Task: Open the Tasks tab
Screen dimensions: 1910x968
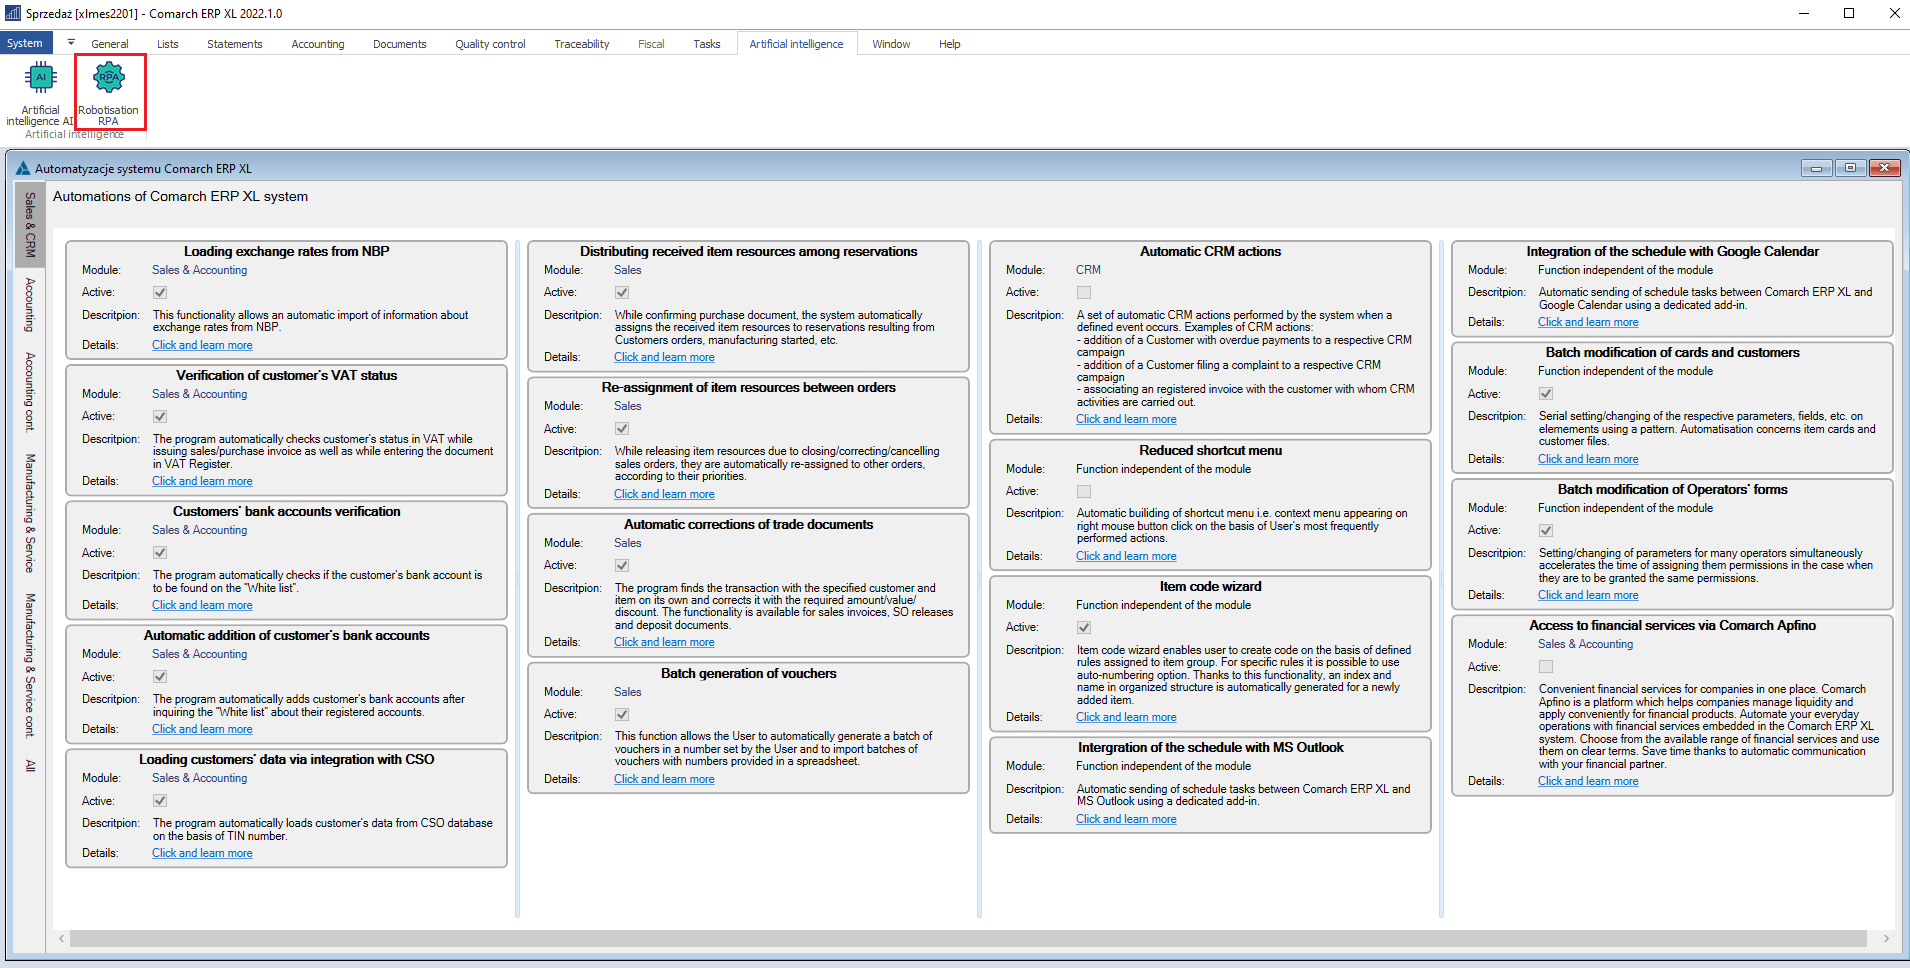Action: pos(707,44)
